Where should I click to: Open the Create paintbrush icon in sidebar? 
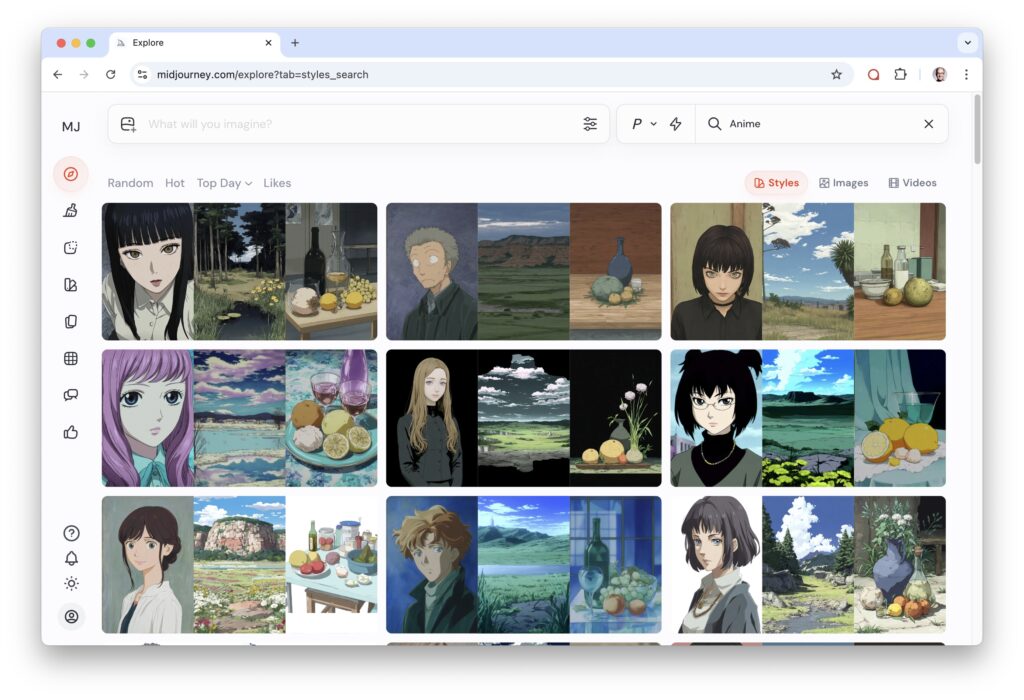coord(70,210)
